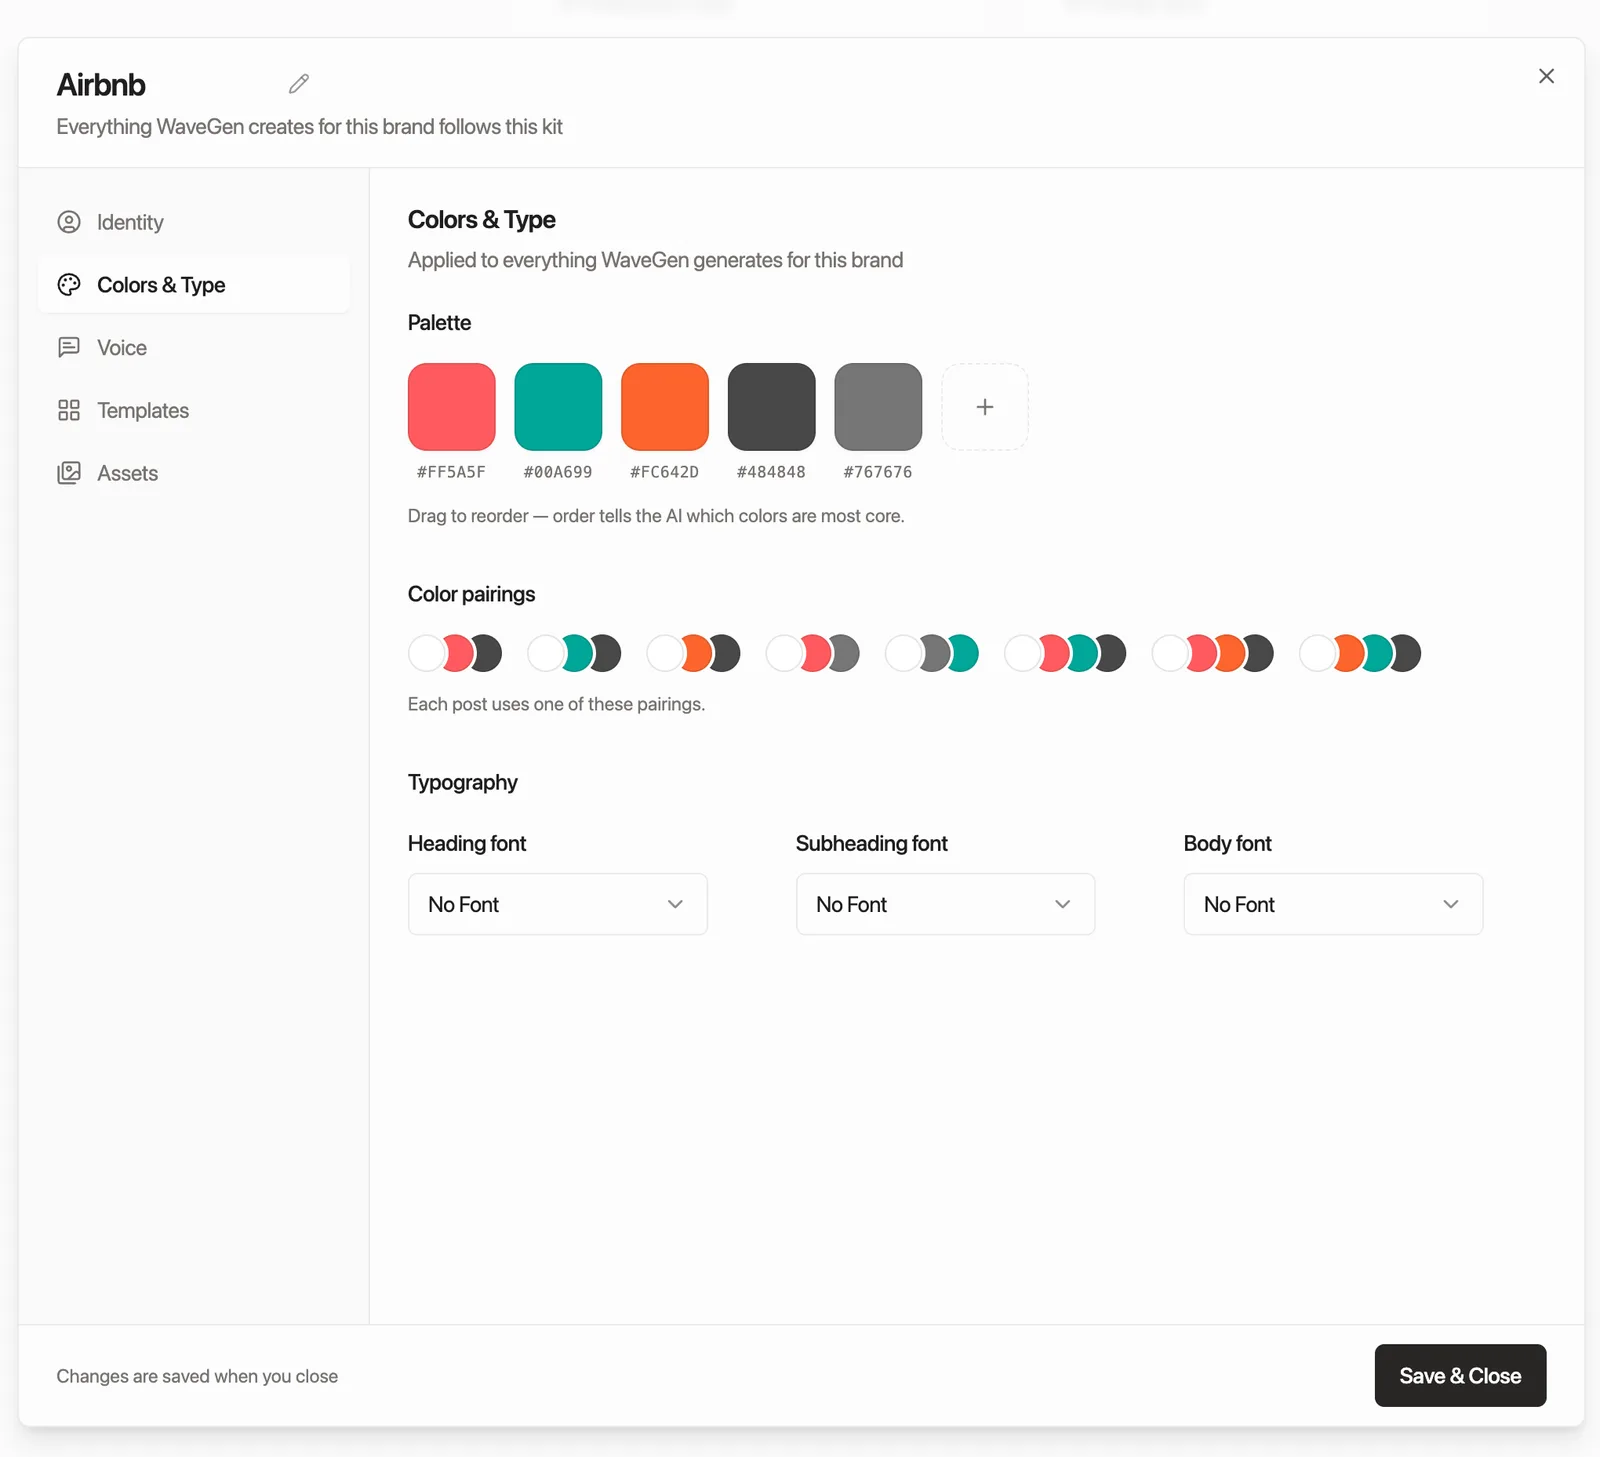Click the #FF5A5F hex label

coord(451,472)
